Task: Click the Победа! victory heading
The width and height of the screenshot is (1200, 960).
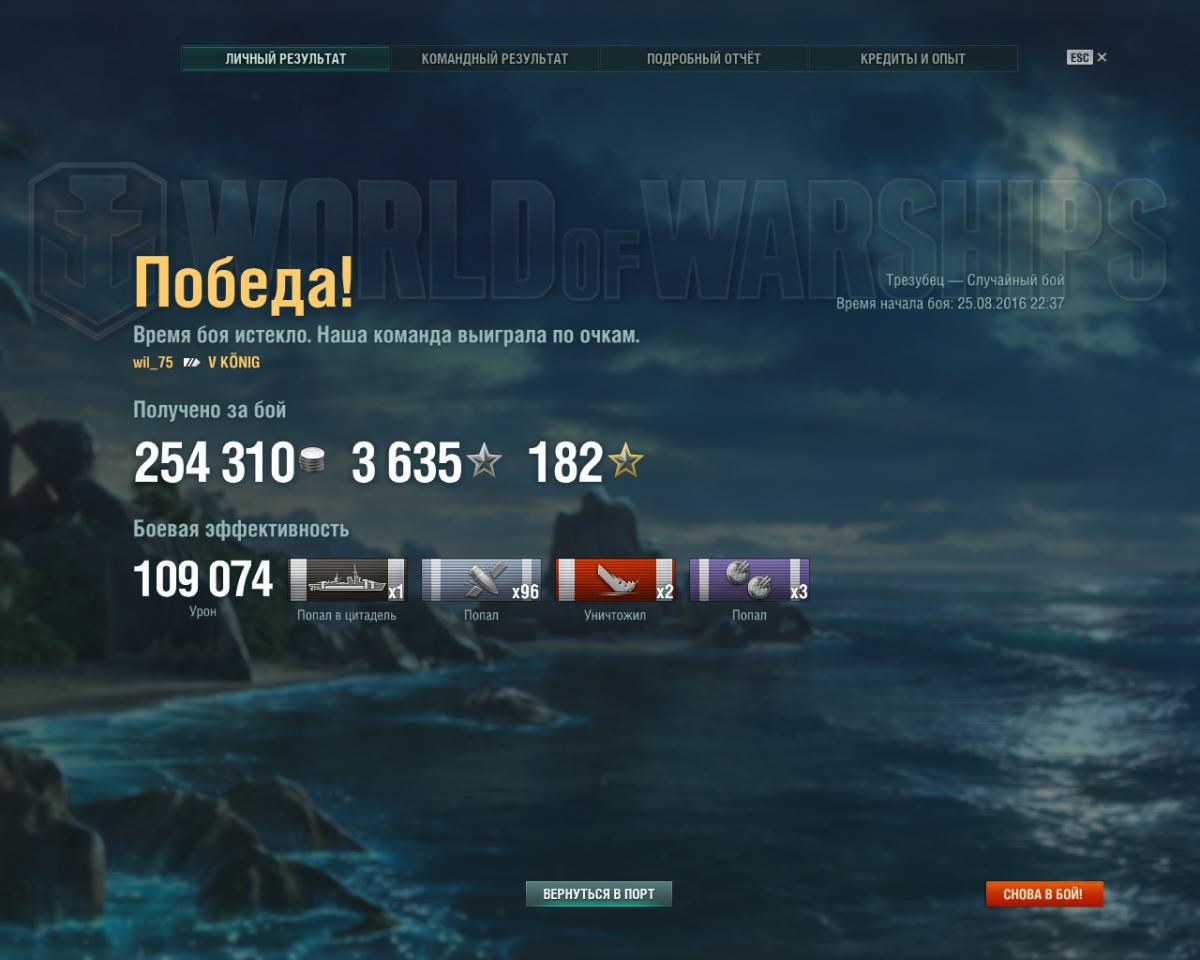Action: pos(243,283)
